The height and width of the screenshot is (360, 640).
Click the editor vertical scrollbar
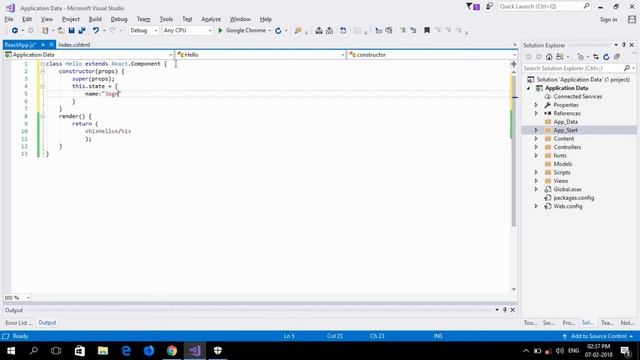coord(513,151)
